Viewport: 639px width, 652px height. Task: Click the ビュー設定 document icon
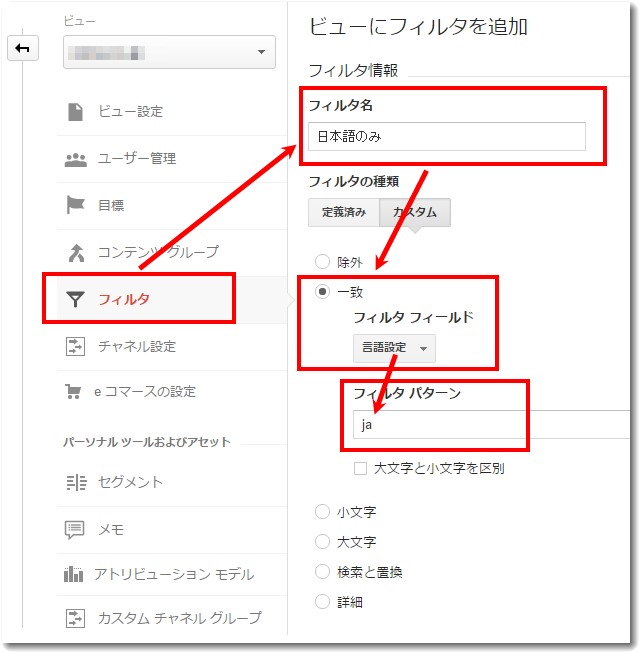click(x=75, y=112)
